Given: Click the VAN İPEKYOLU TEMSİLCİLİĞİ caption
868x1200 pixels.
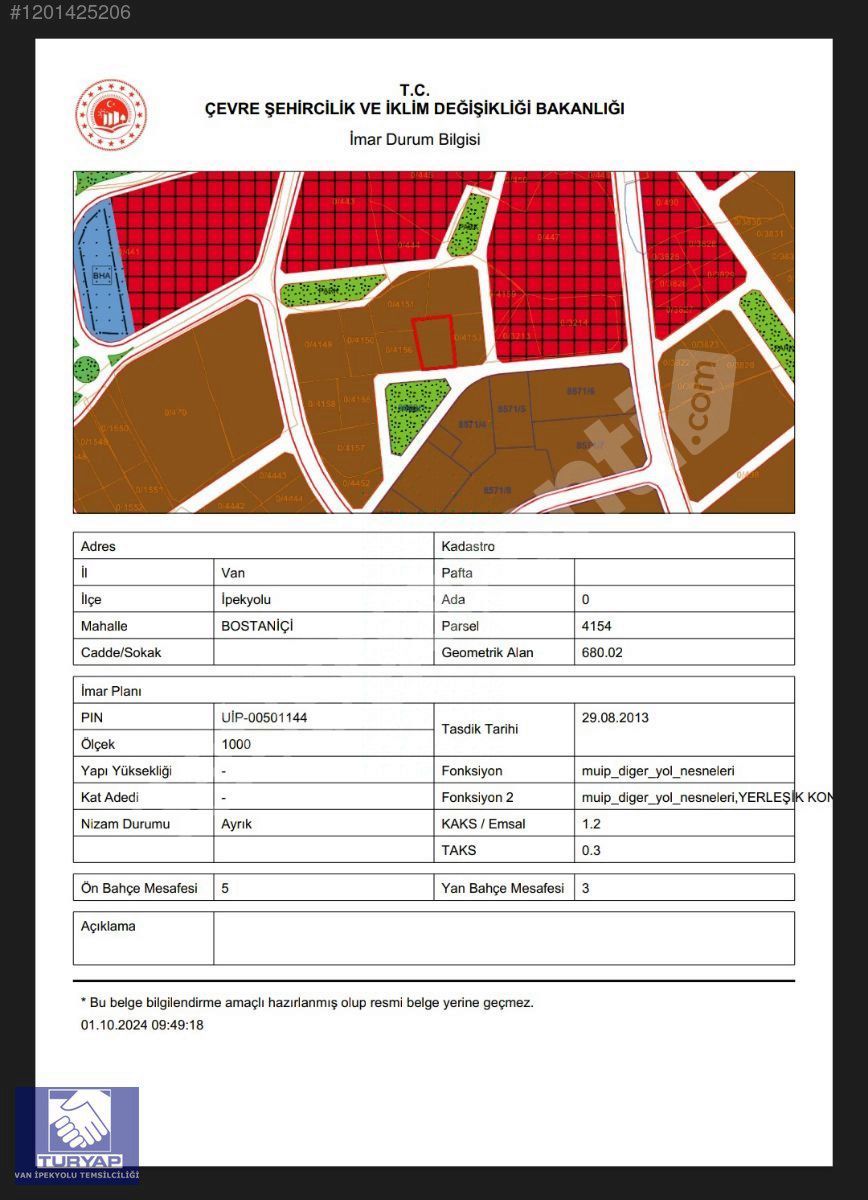Looking at the screenshot, I should (77, 1175).
